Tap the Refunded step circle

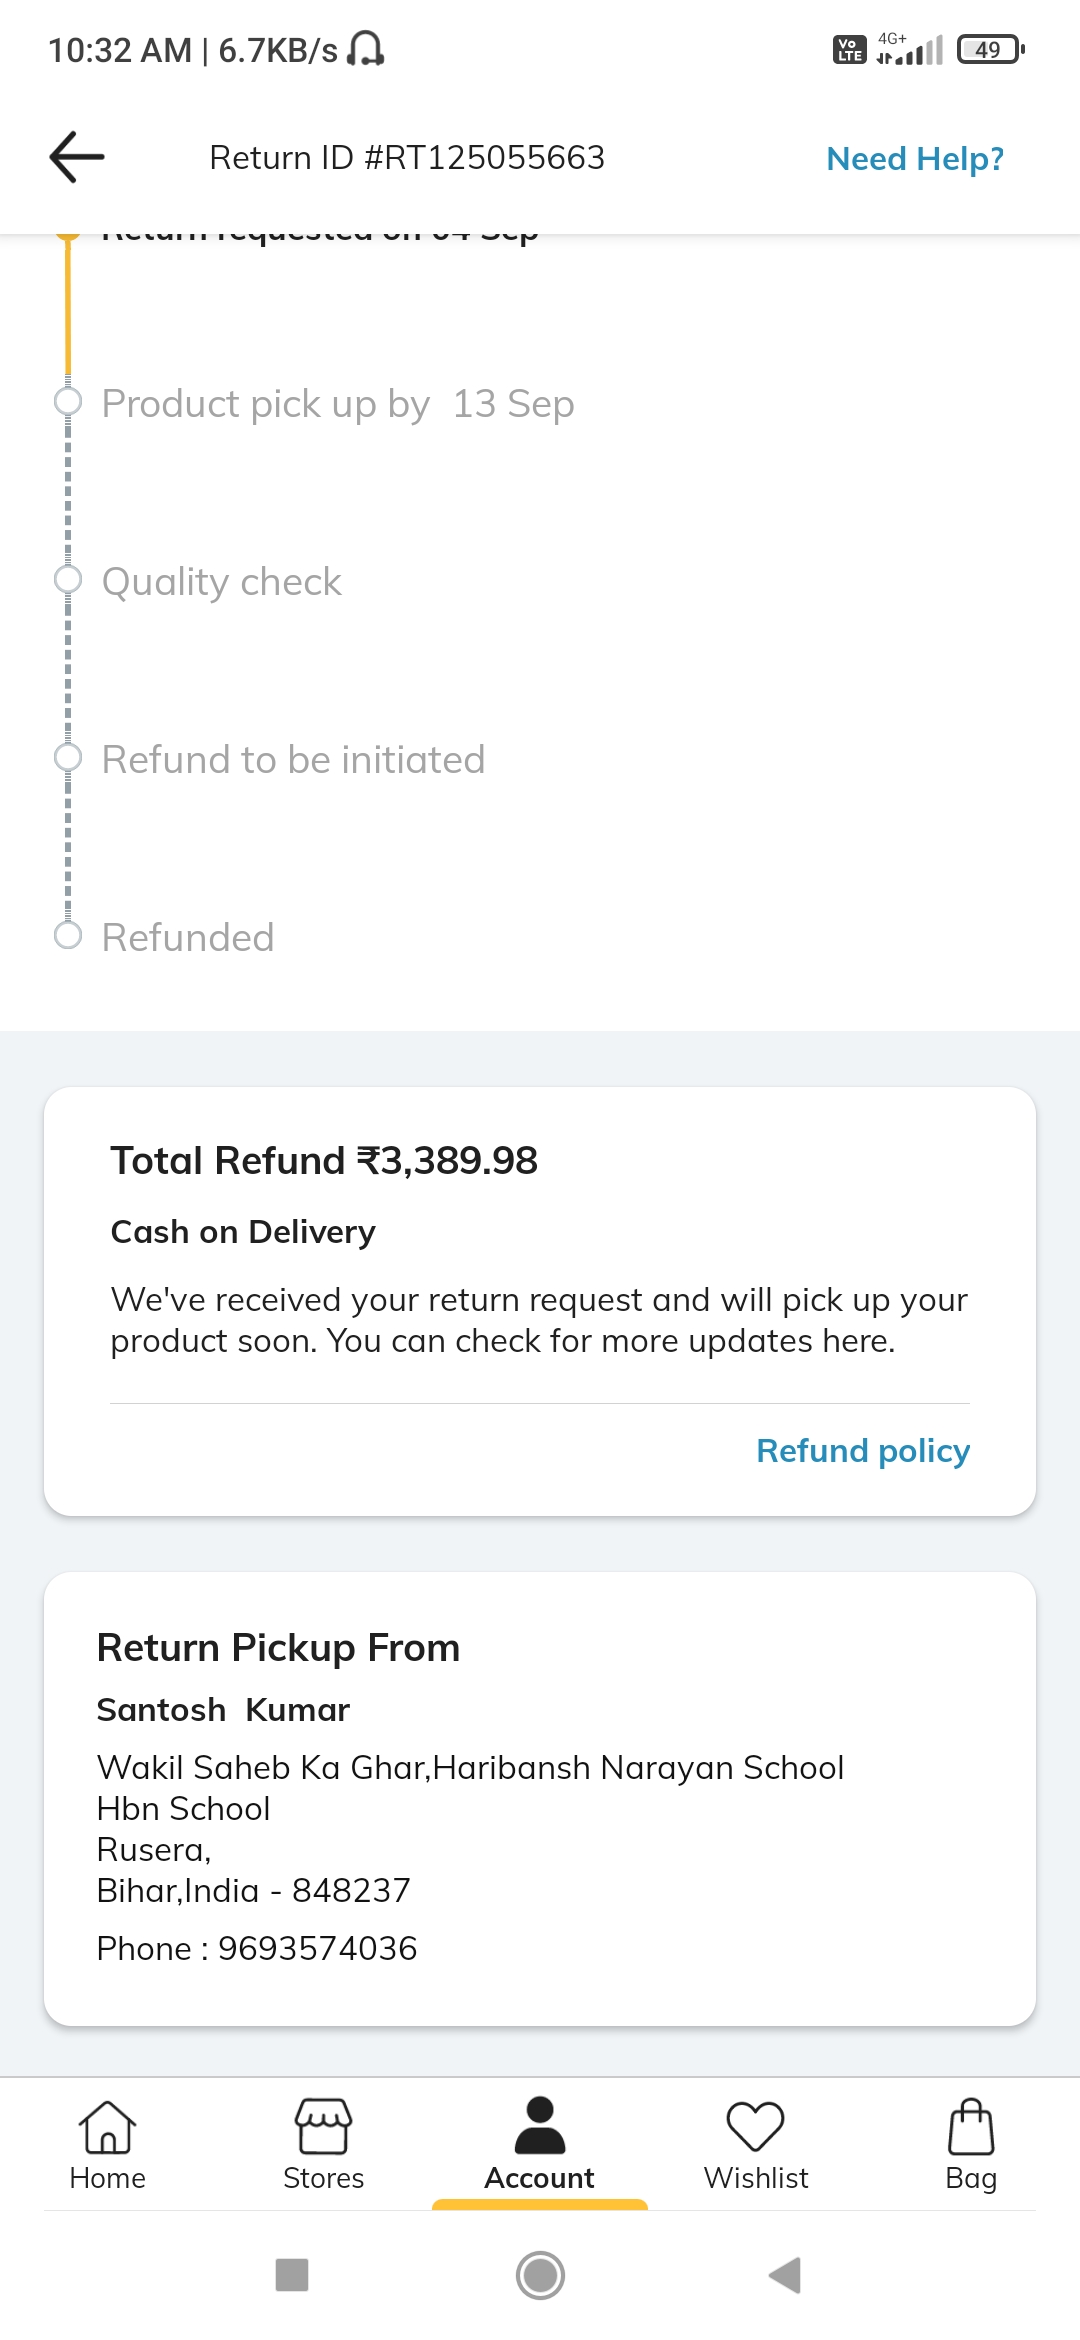[68, 936]
